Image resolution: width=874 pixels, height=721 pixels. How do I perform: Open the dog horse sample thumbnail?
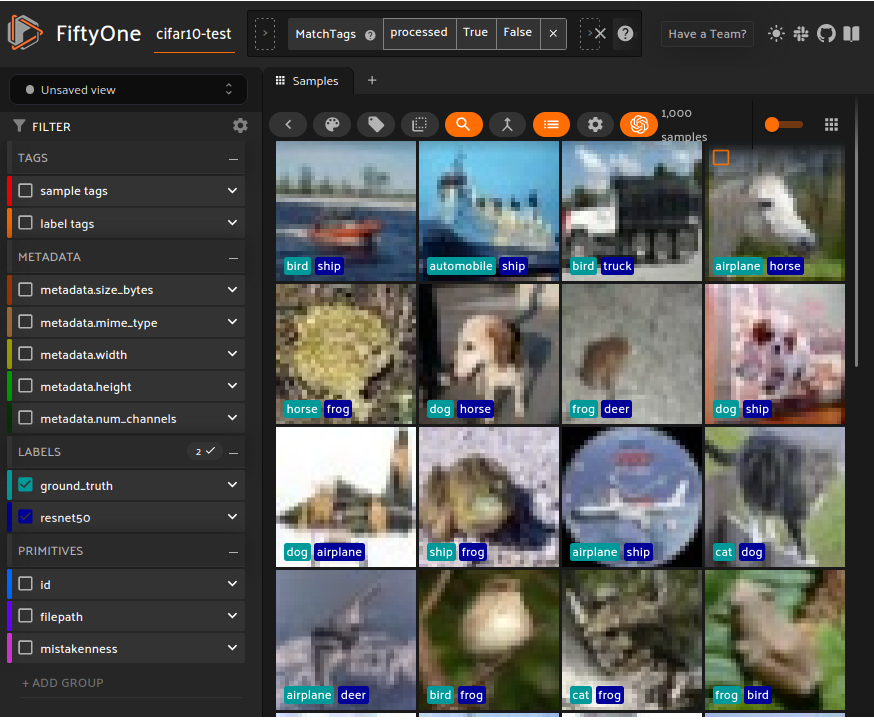point(489,354)
